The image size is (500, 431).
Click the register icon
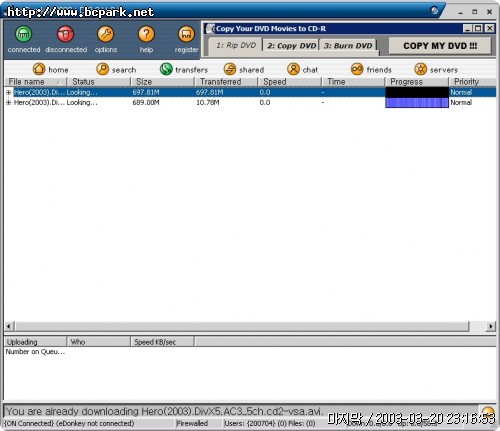point(186,34)
